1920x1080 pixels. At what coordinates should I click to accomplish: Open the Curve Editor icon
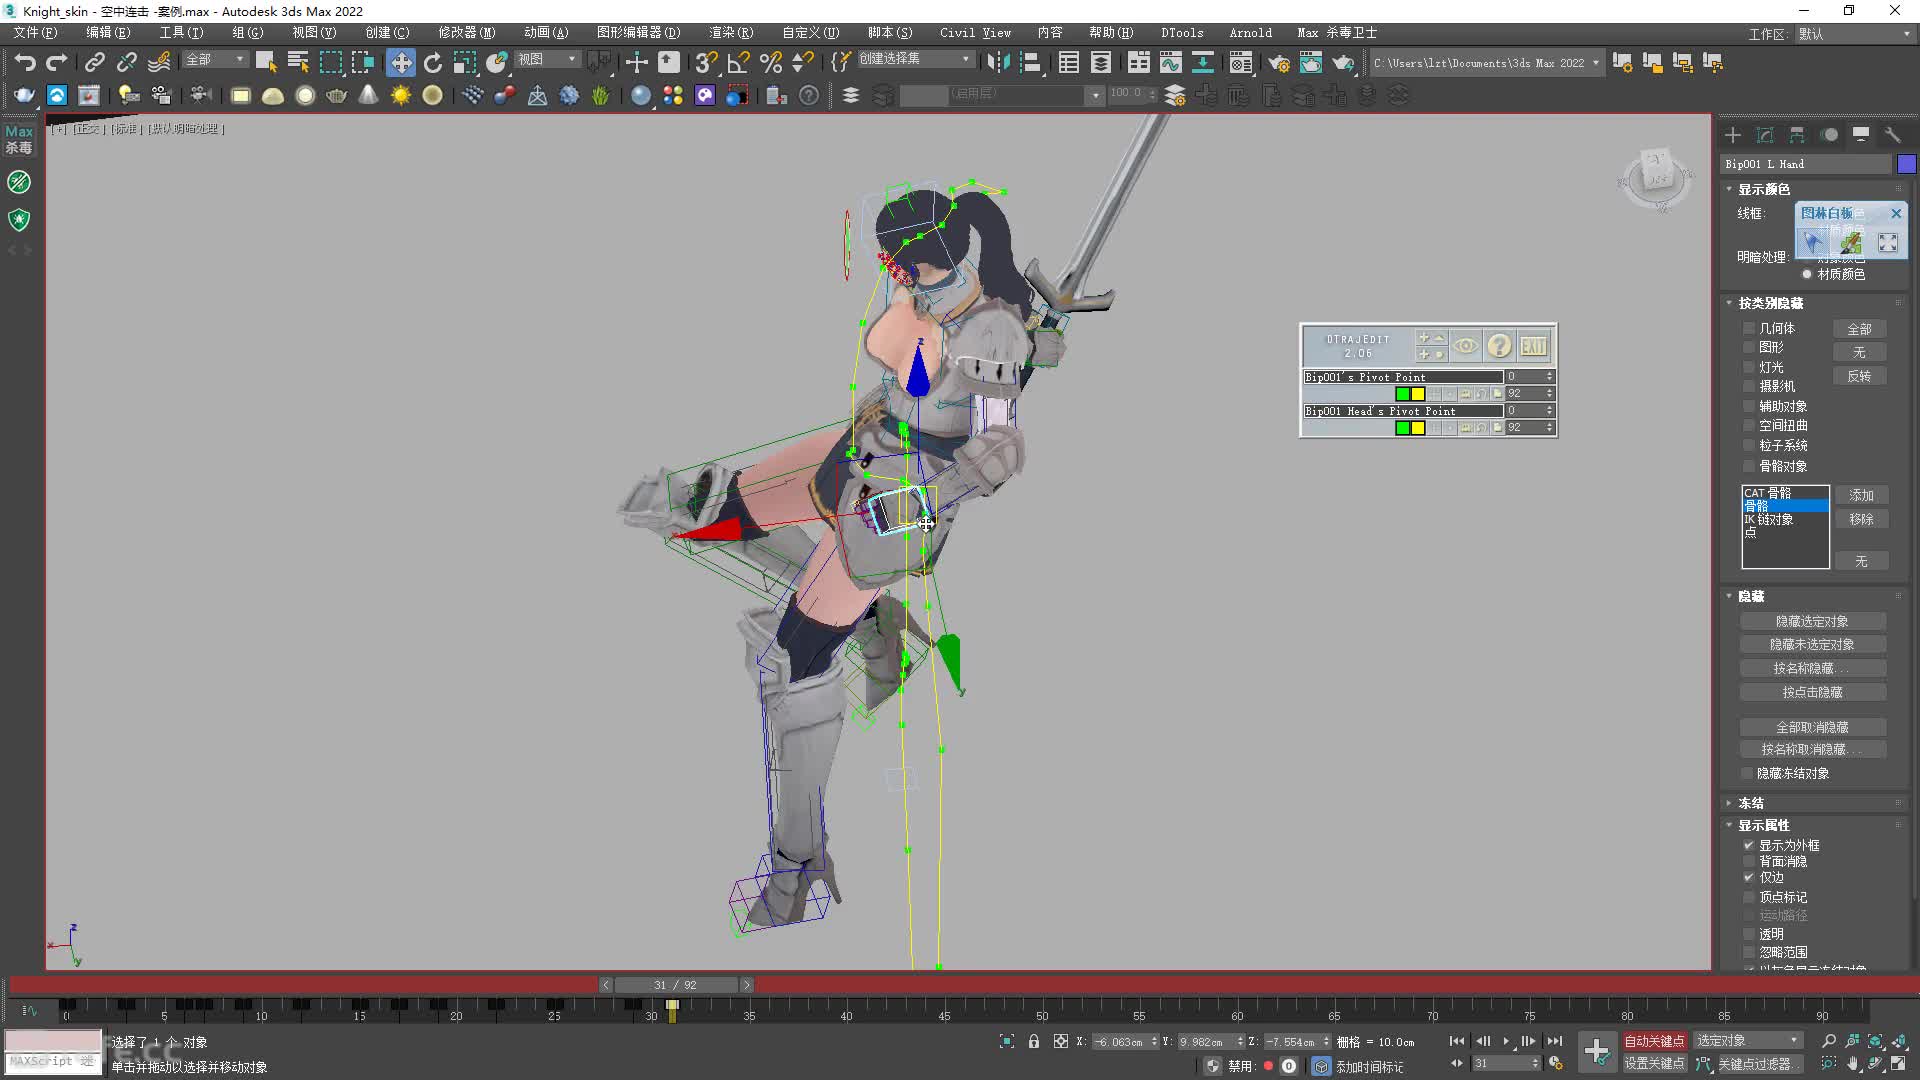click(1170, 62)
